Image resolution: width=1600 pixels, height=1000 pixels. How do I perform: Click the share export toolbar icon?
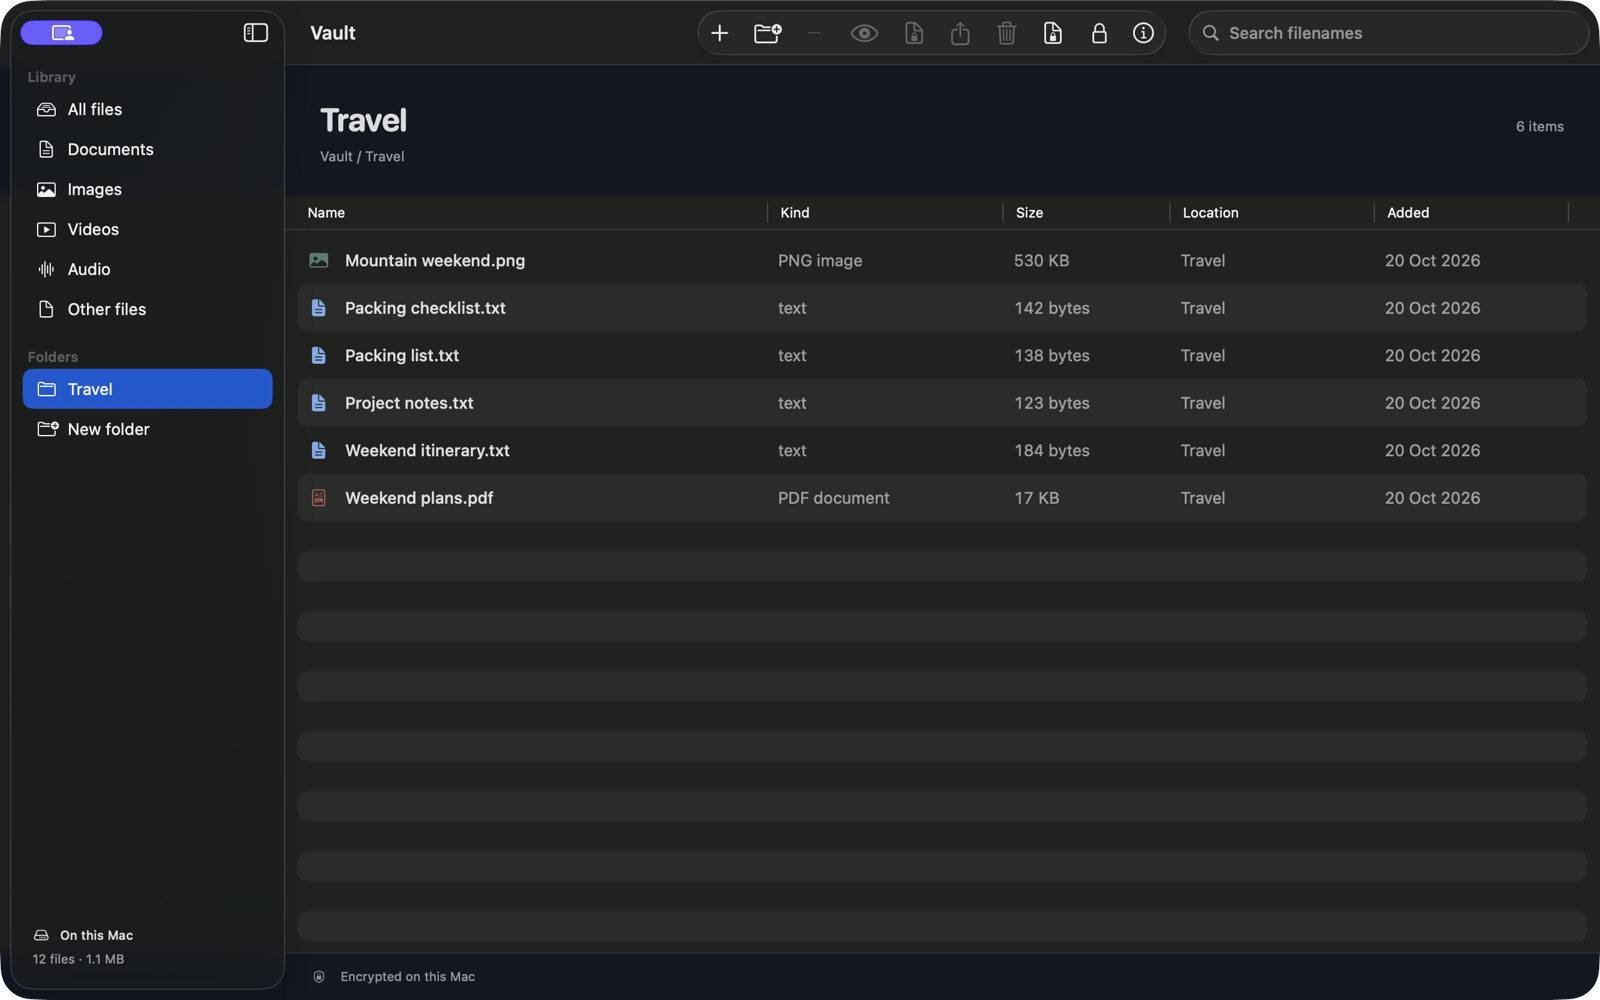[x=960, y=33]
